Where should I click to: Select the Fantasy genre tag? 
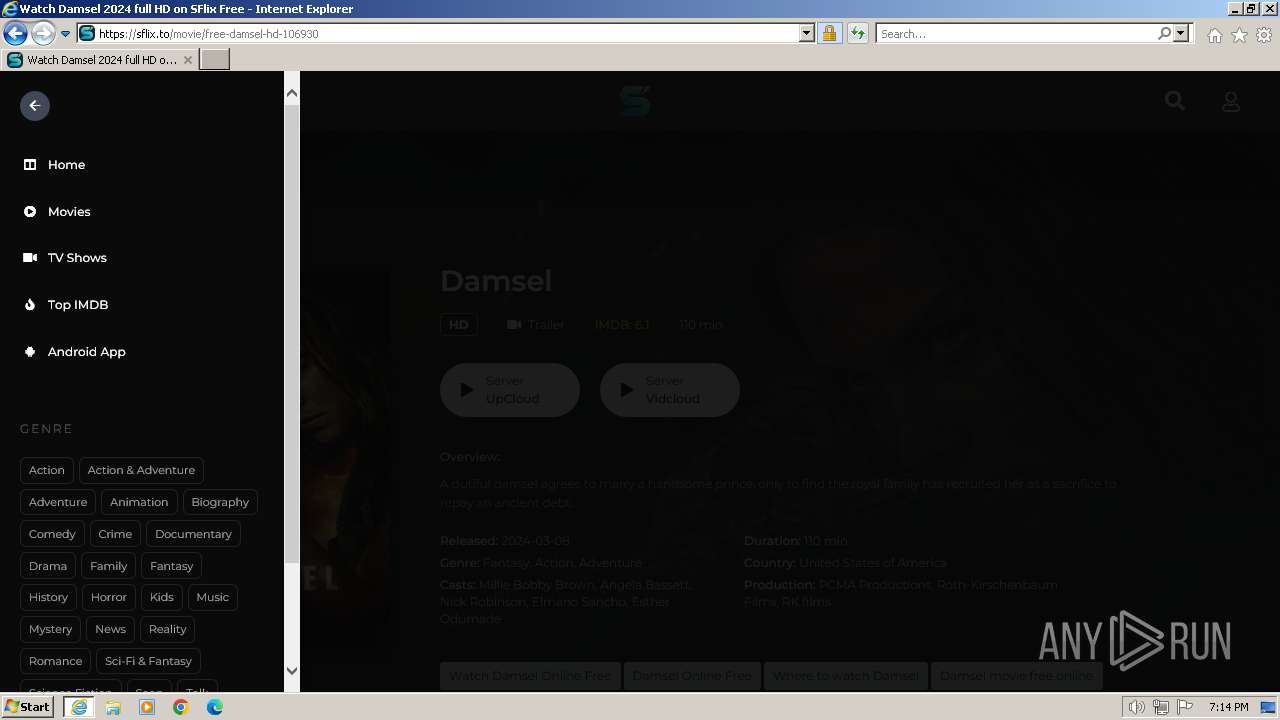(172, 566)
